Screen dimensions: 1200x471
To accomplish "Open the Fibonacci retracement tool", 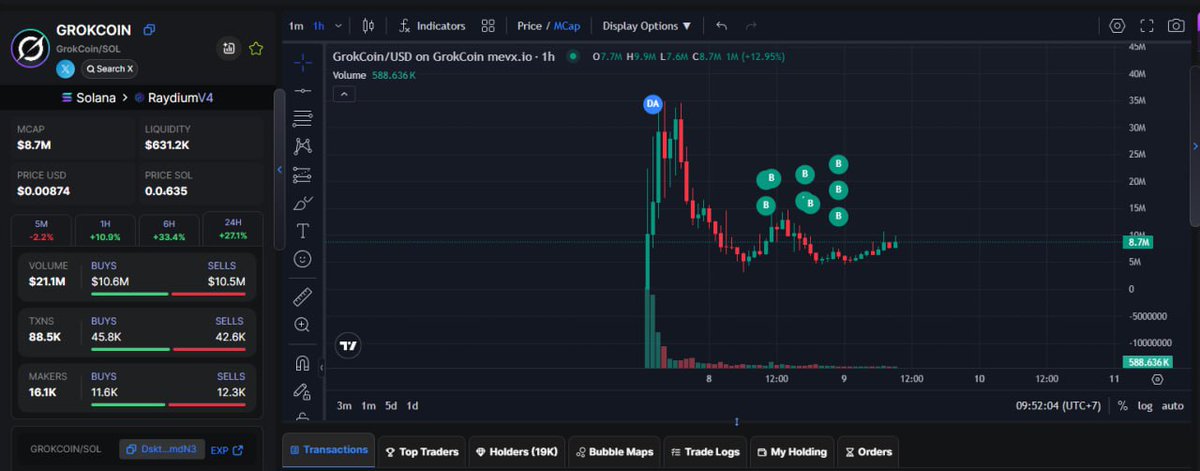I will pyautogui.click(x=303, y=119).
